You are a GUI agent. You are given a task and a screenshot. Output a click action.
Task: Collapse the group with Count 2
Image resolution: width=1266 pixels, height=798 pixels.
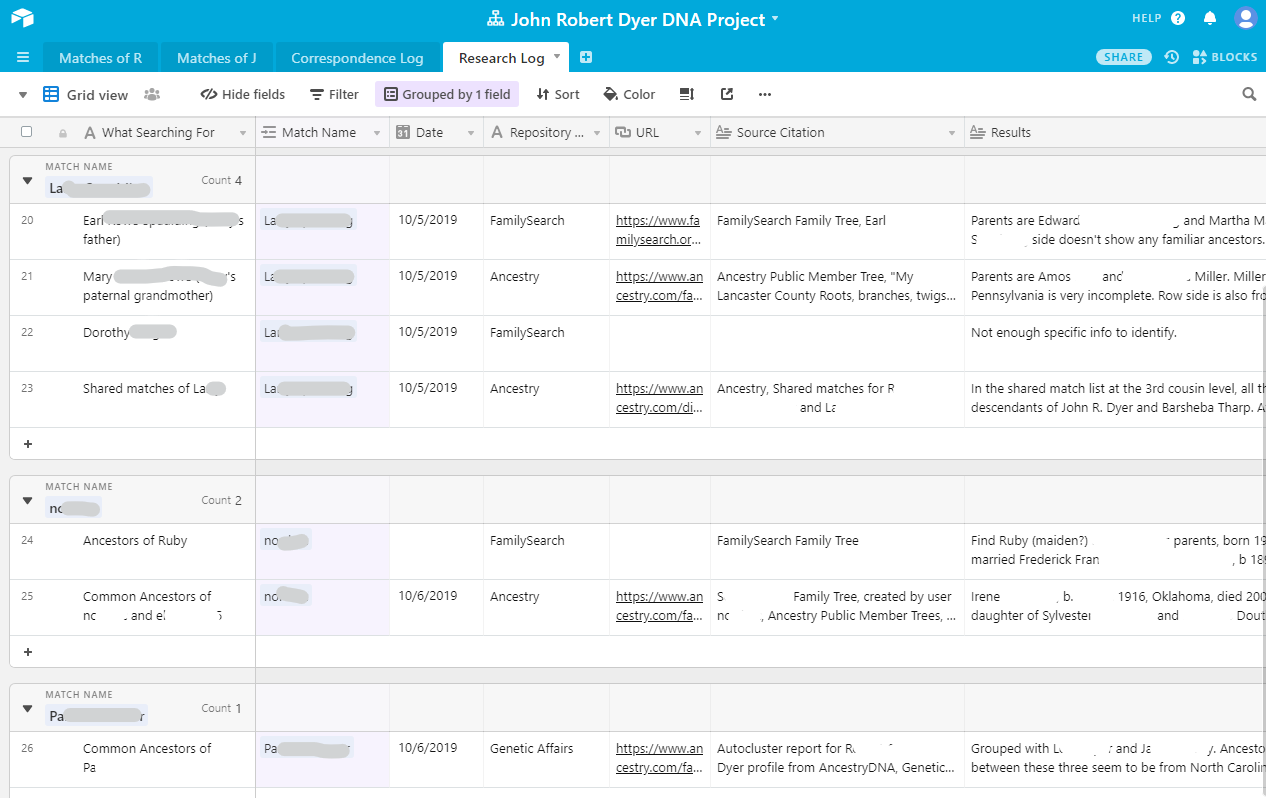point(27,501)
